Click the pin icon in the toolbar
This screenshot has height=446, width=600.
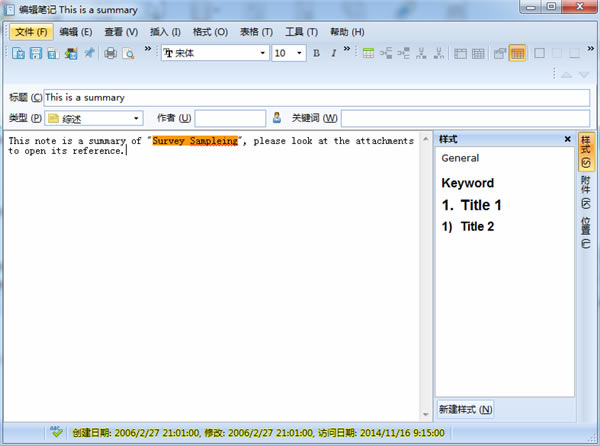(89, 53)
